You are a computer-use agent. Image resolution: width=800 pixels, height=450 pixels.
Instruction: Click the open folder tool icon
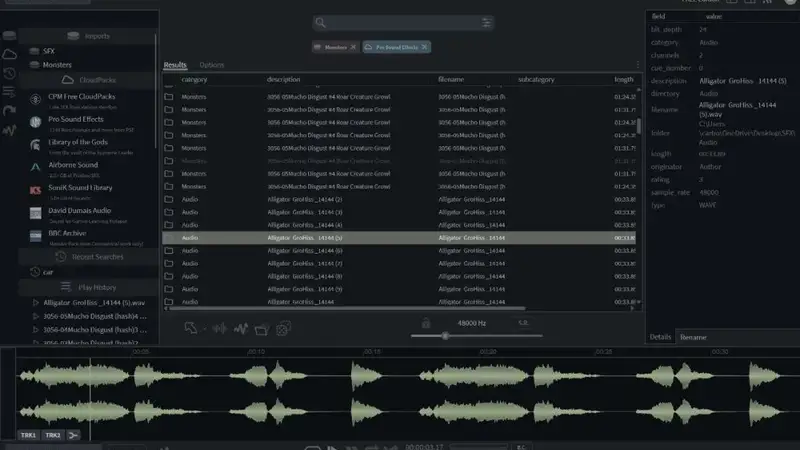[262, 329]
